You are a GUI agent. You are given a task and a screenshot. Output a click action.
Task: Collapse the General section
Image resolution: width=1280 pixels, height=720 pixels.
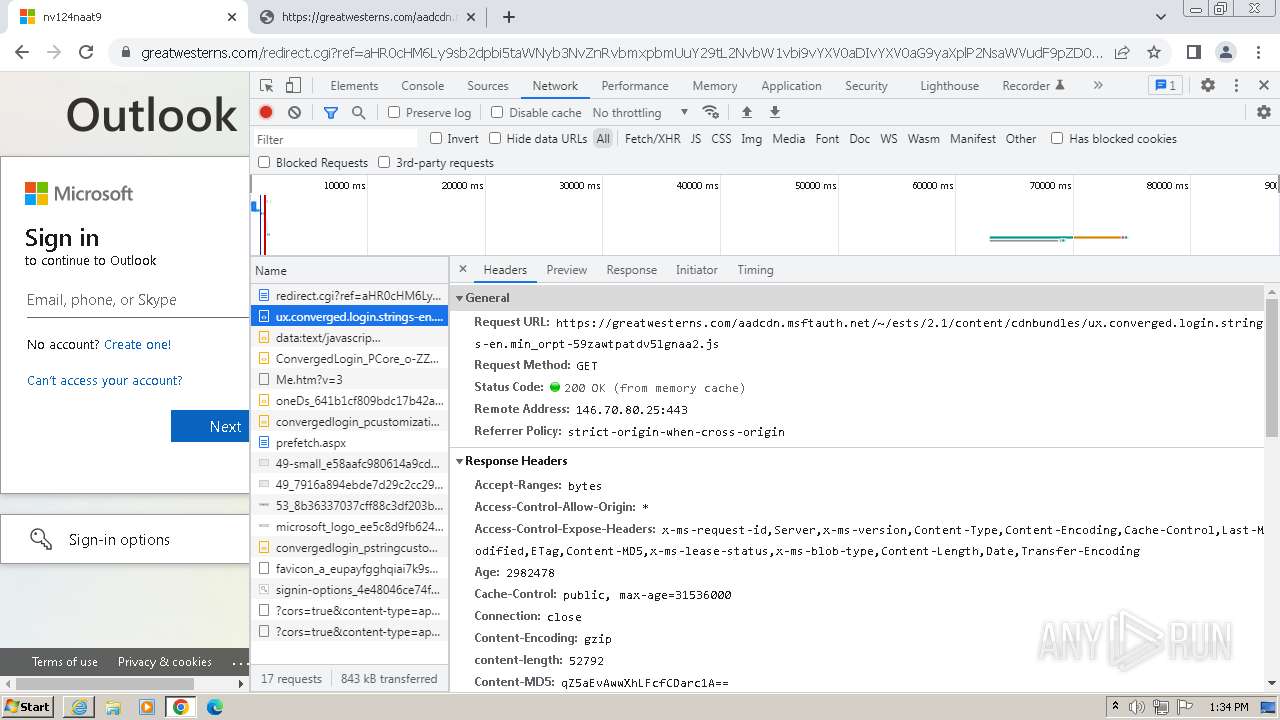[460, 298]
